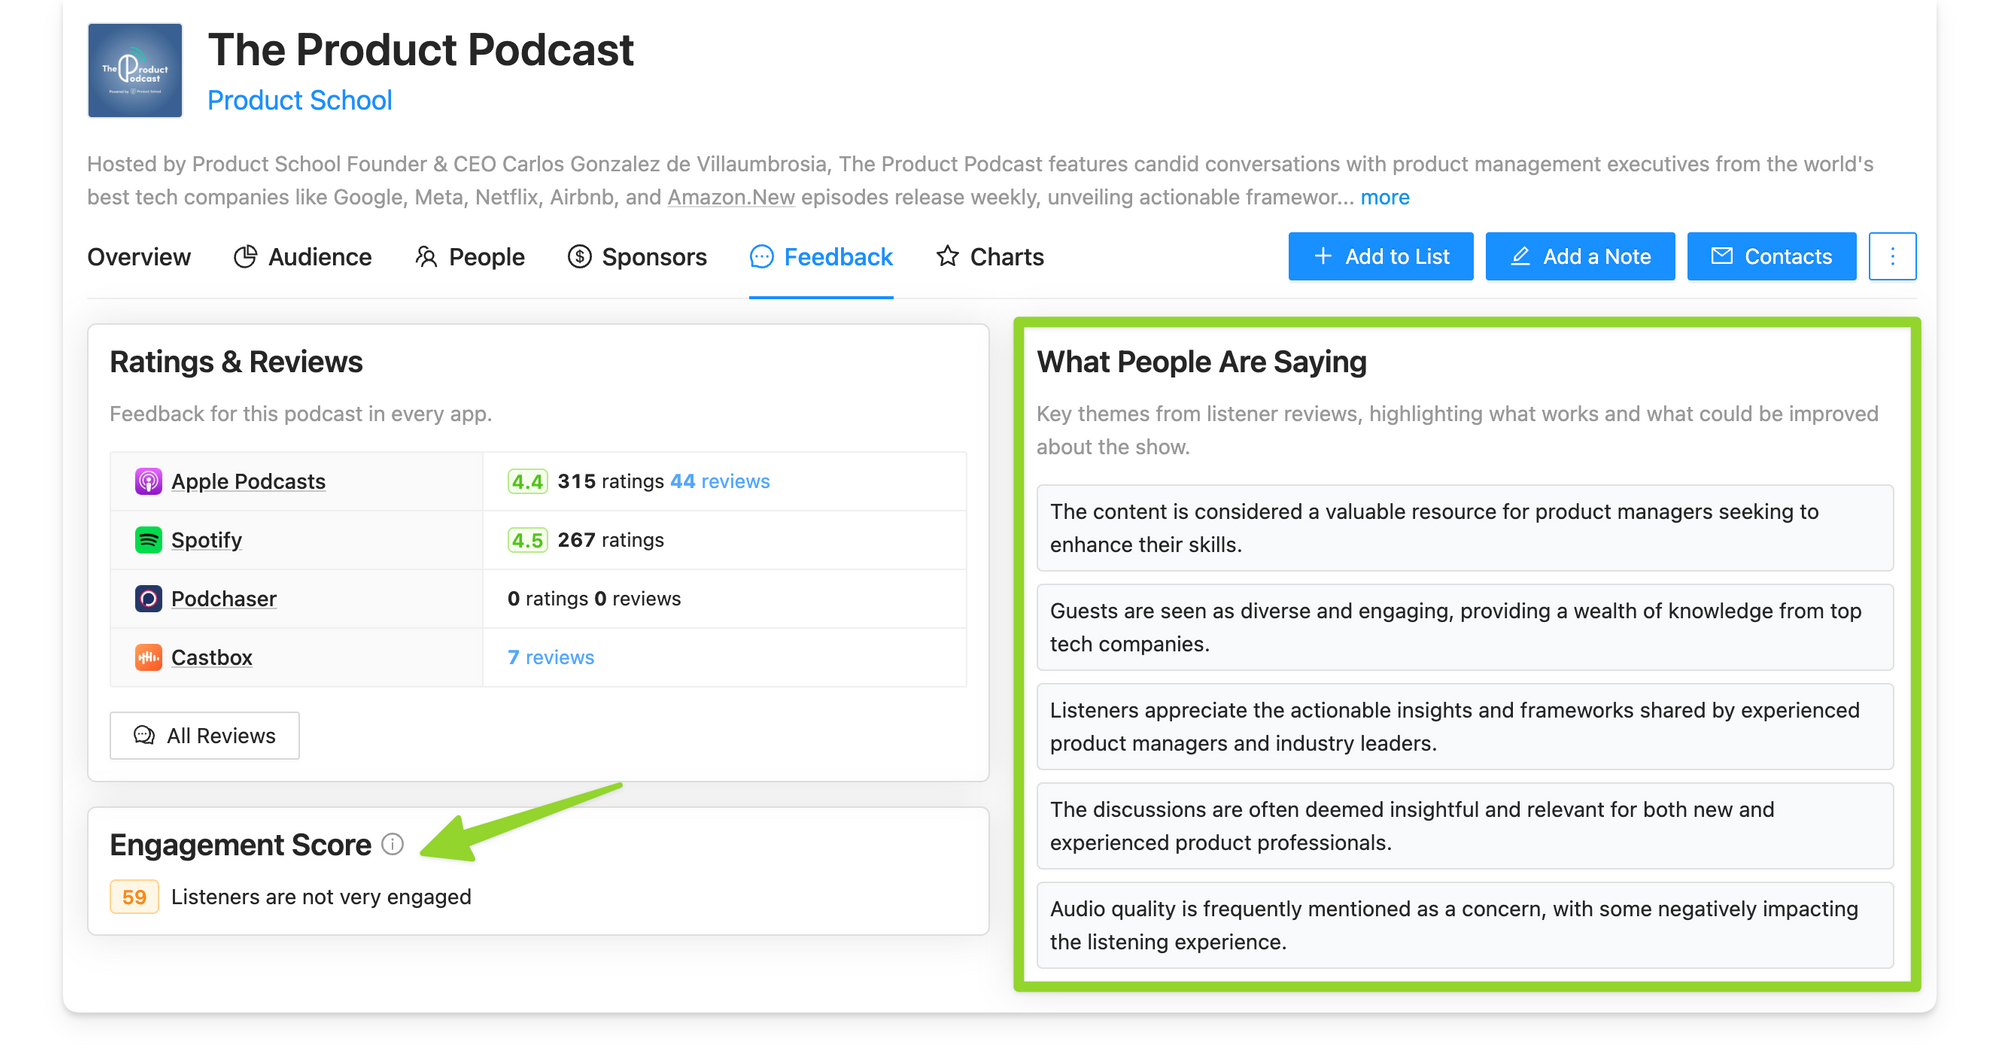Select the insightful and relevant discussions theme
Screen dimensions: 2000x1050
click(x=1465, y=826)
